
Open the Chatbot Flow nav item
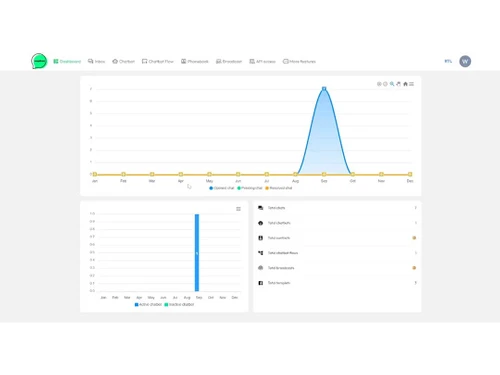tap(158, 61)
